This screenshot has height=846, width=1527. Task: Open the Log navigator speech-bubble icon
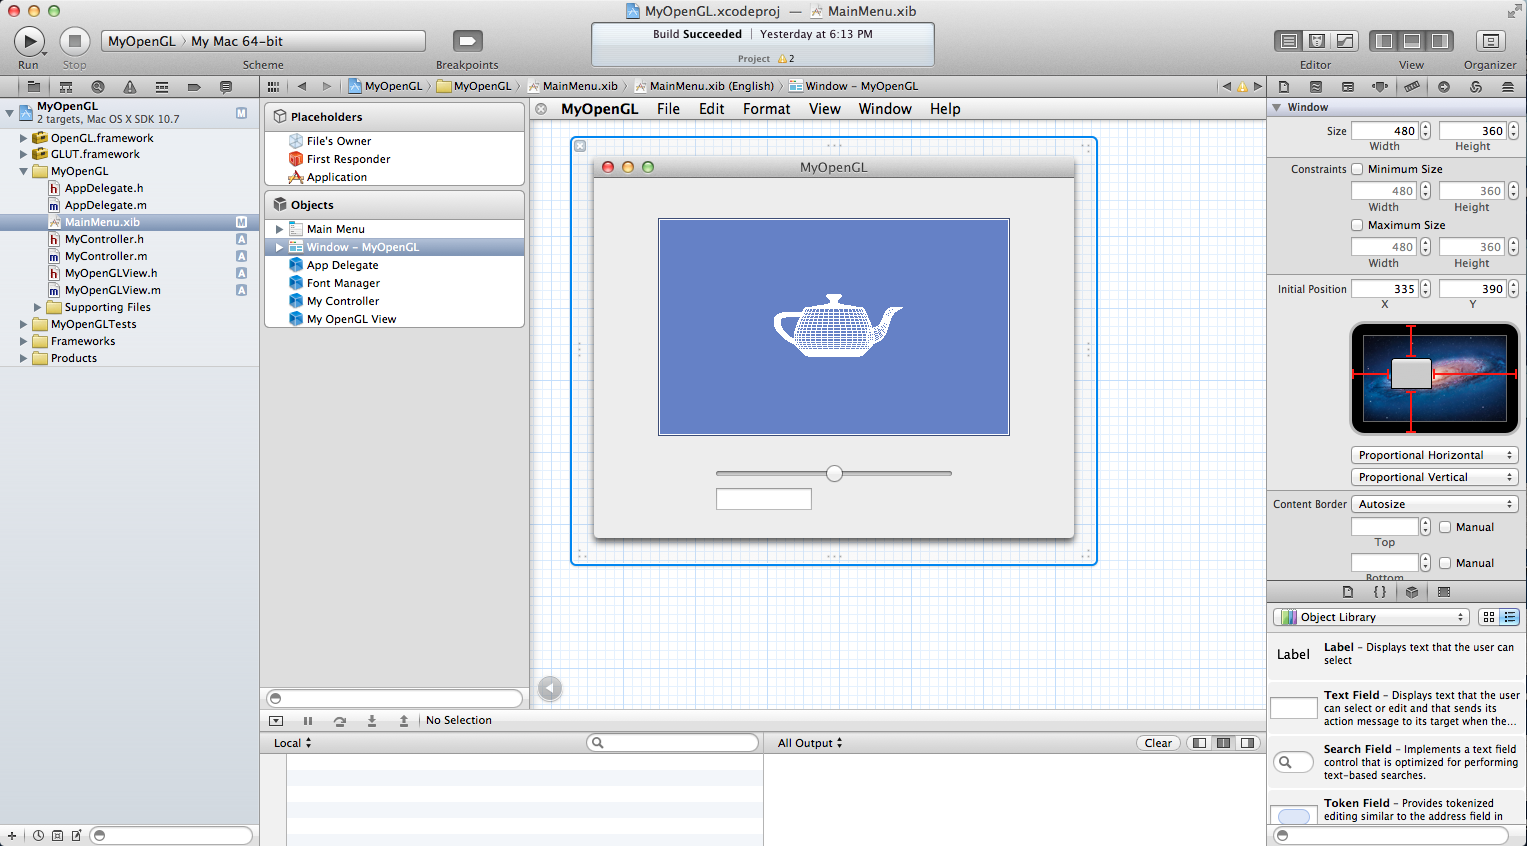coord(226,87)
